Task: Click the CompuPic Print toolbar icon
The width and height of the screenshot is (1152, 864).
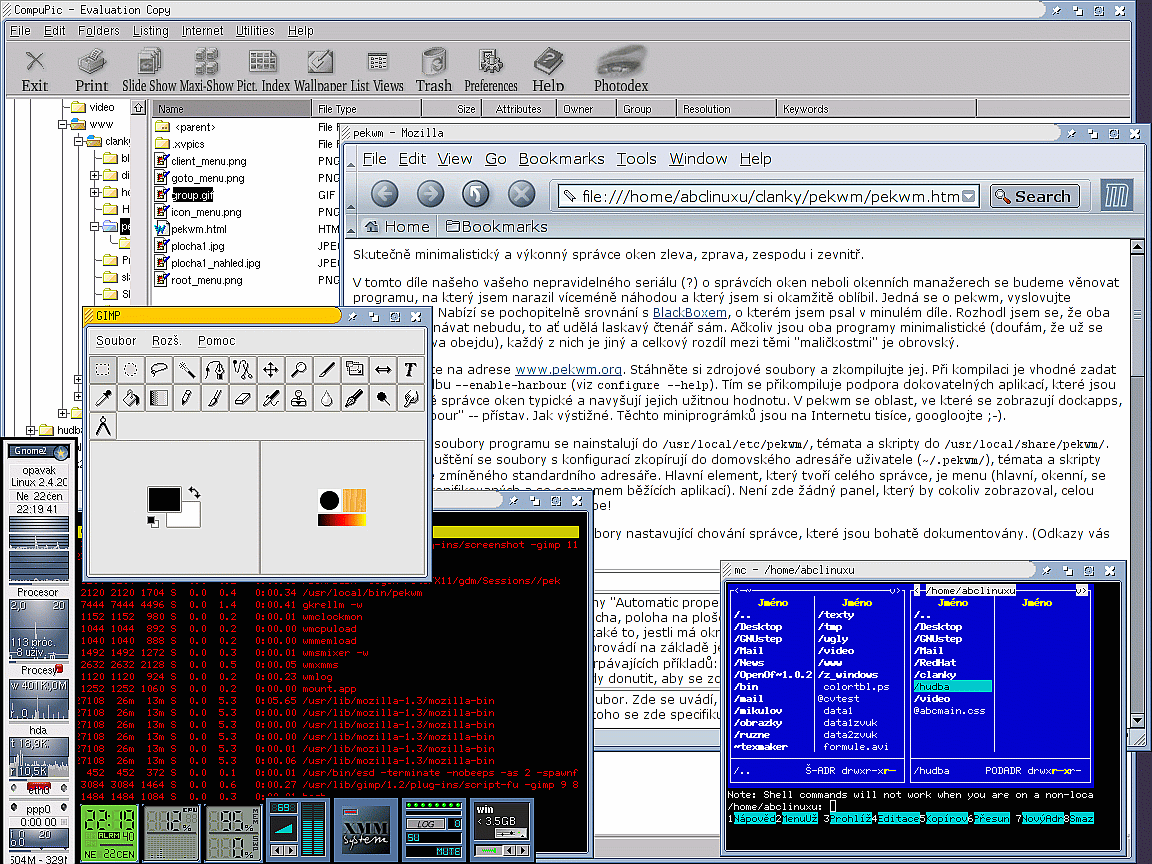Action: point(92,71)
